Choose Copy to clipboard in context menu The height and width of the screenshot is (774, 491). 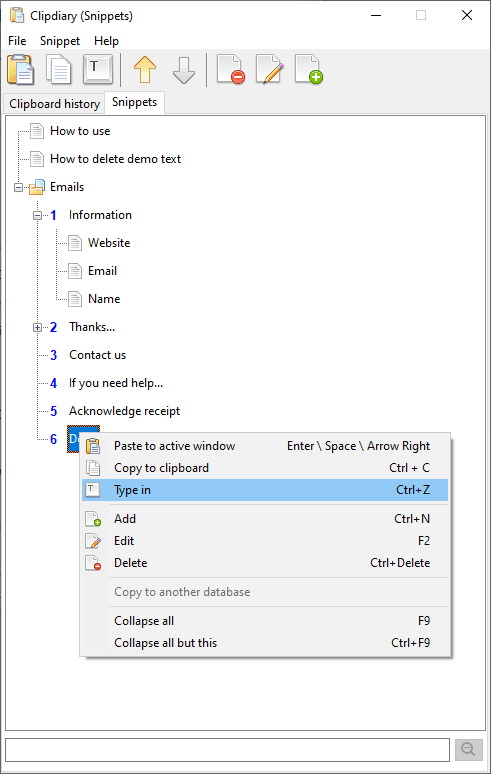tap(265, 468)
